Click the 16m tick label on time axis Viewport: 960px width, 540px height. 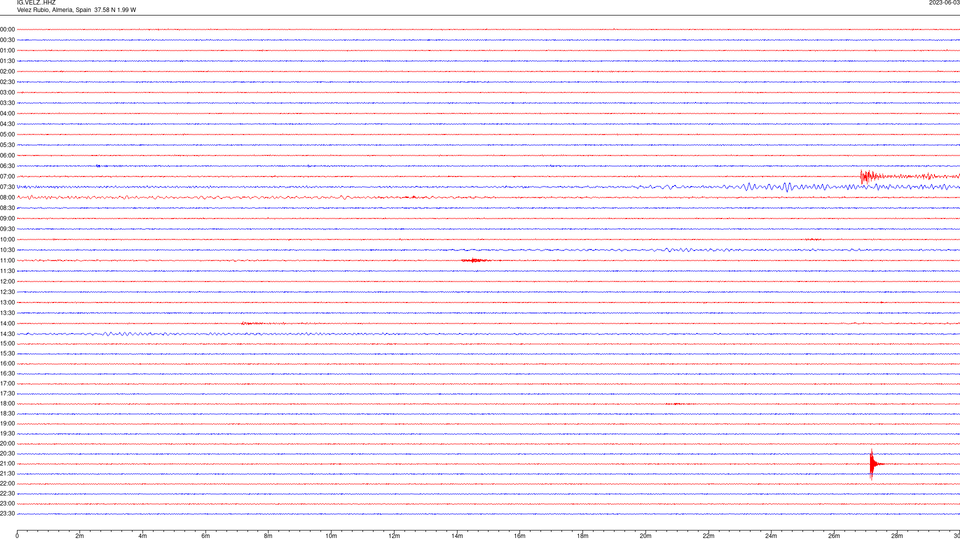click(520, 536)
